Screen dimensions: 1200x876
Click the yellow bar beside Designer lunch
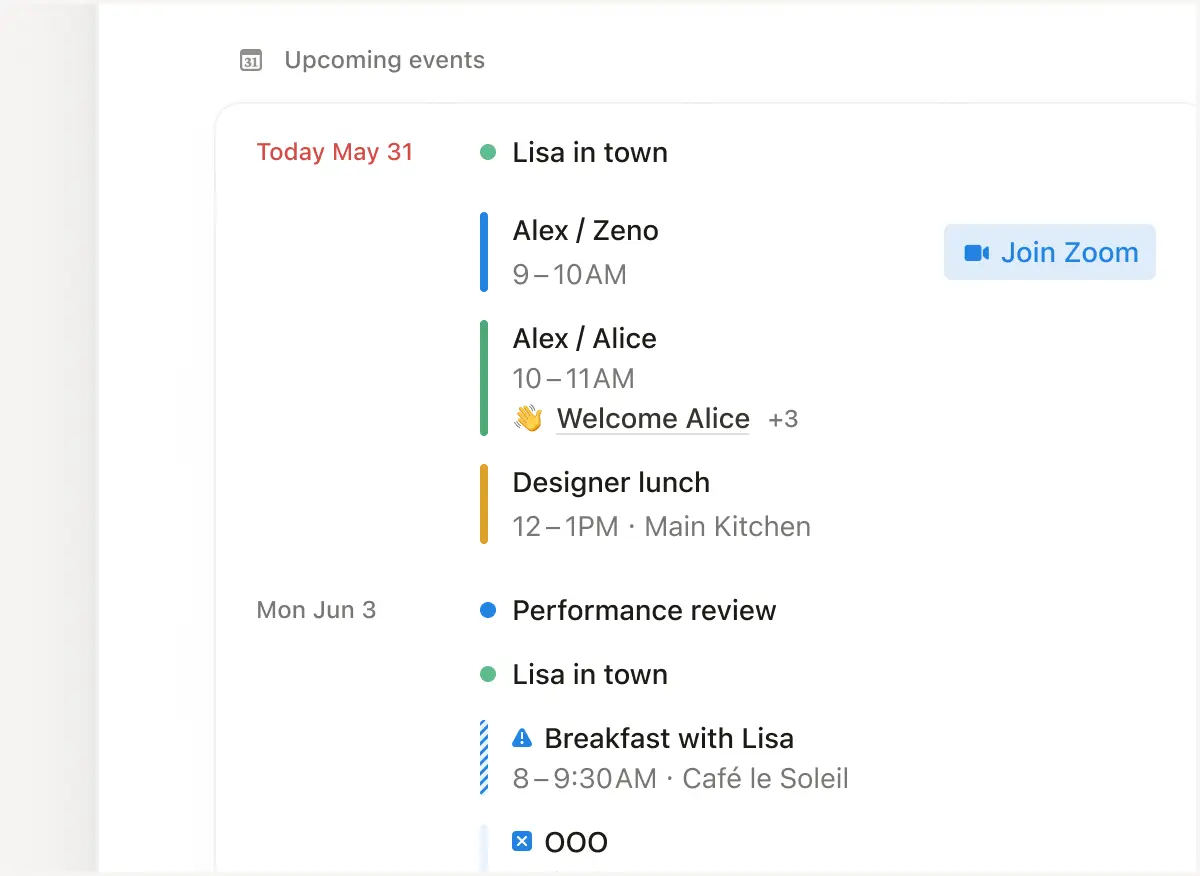pos(483,504)
